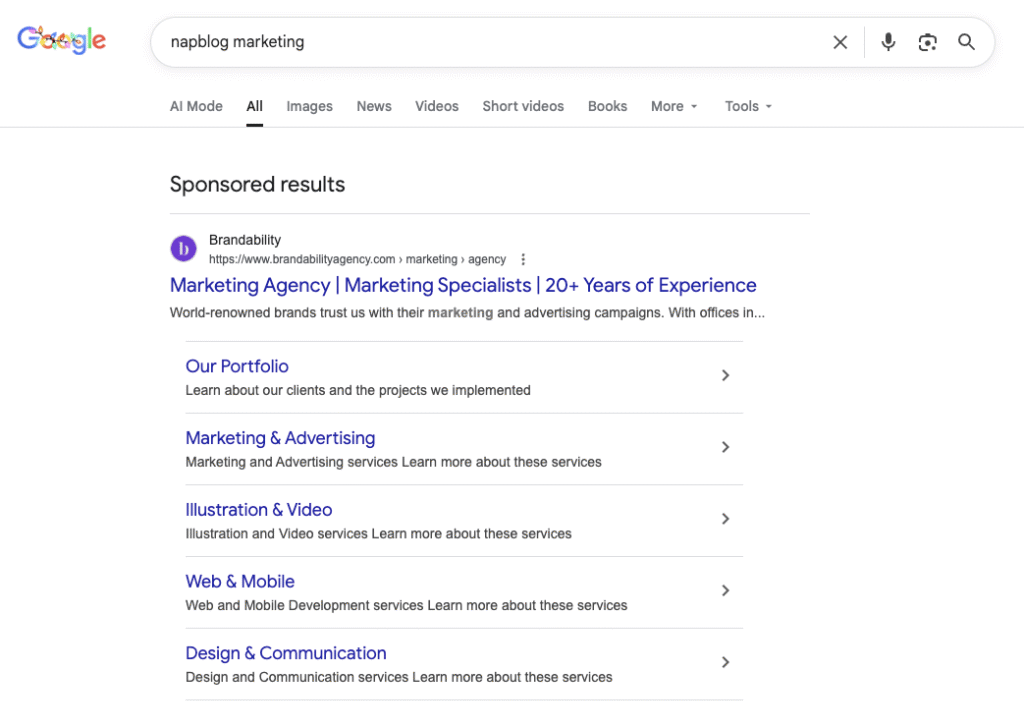The image size is (1024, 727).
Task: Open the Illustration & Video sitelink
Action: (x=259, y=509)
